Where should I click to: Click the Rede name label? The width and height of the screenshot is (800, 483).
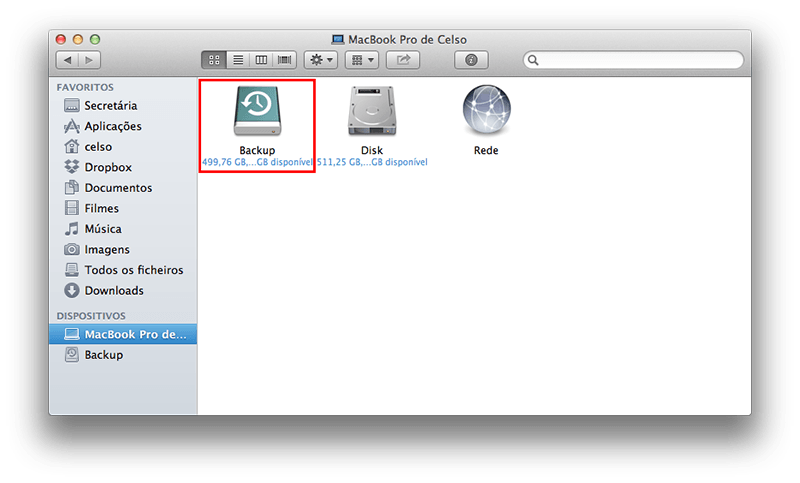pos(486,150)
